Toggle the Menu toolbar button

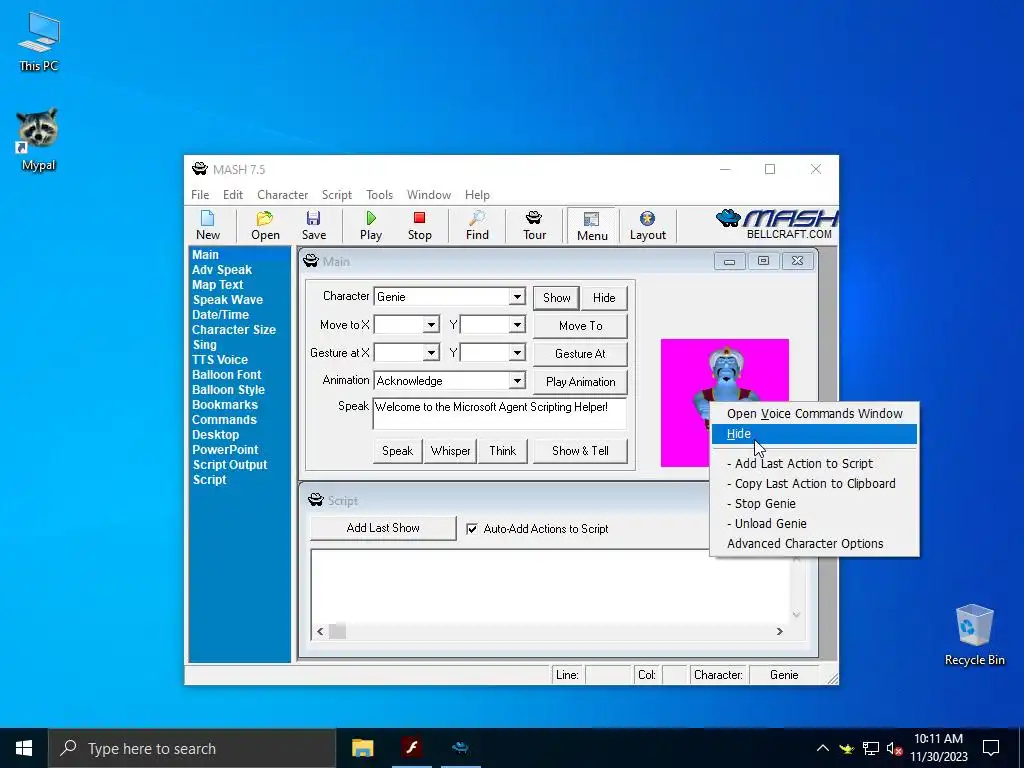point(592,226)
